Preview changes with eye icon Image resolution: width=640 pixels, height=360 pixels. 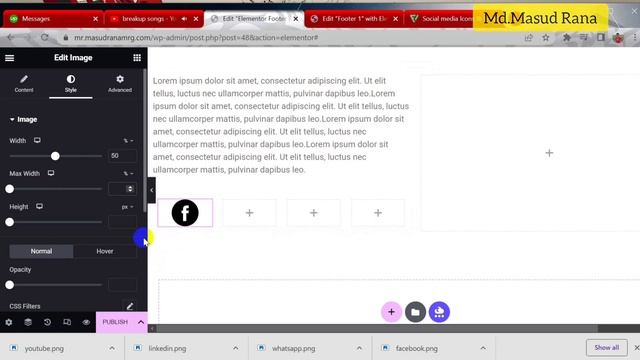(86, 322)
